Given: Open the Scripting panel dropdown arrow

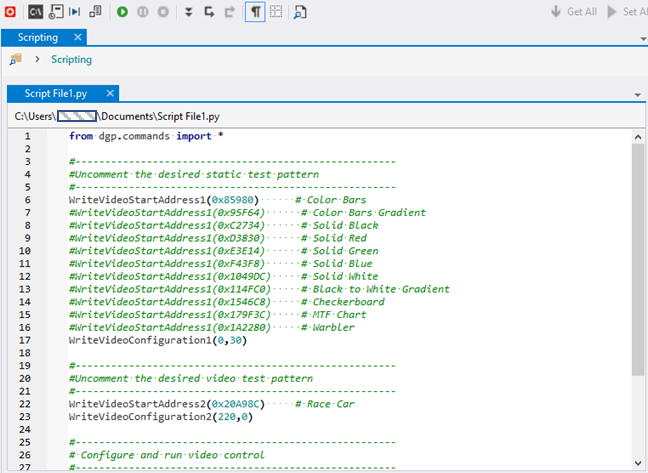Looking at the screenshot, I should (642, 38).
